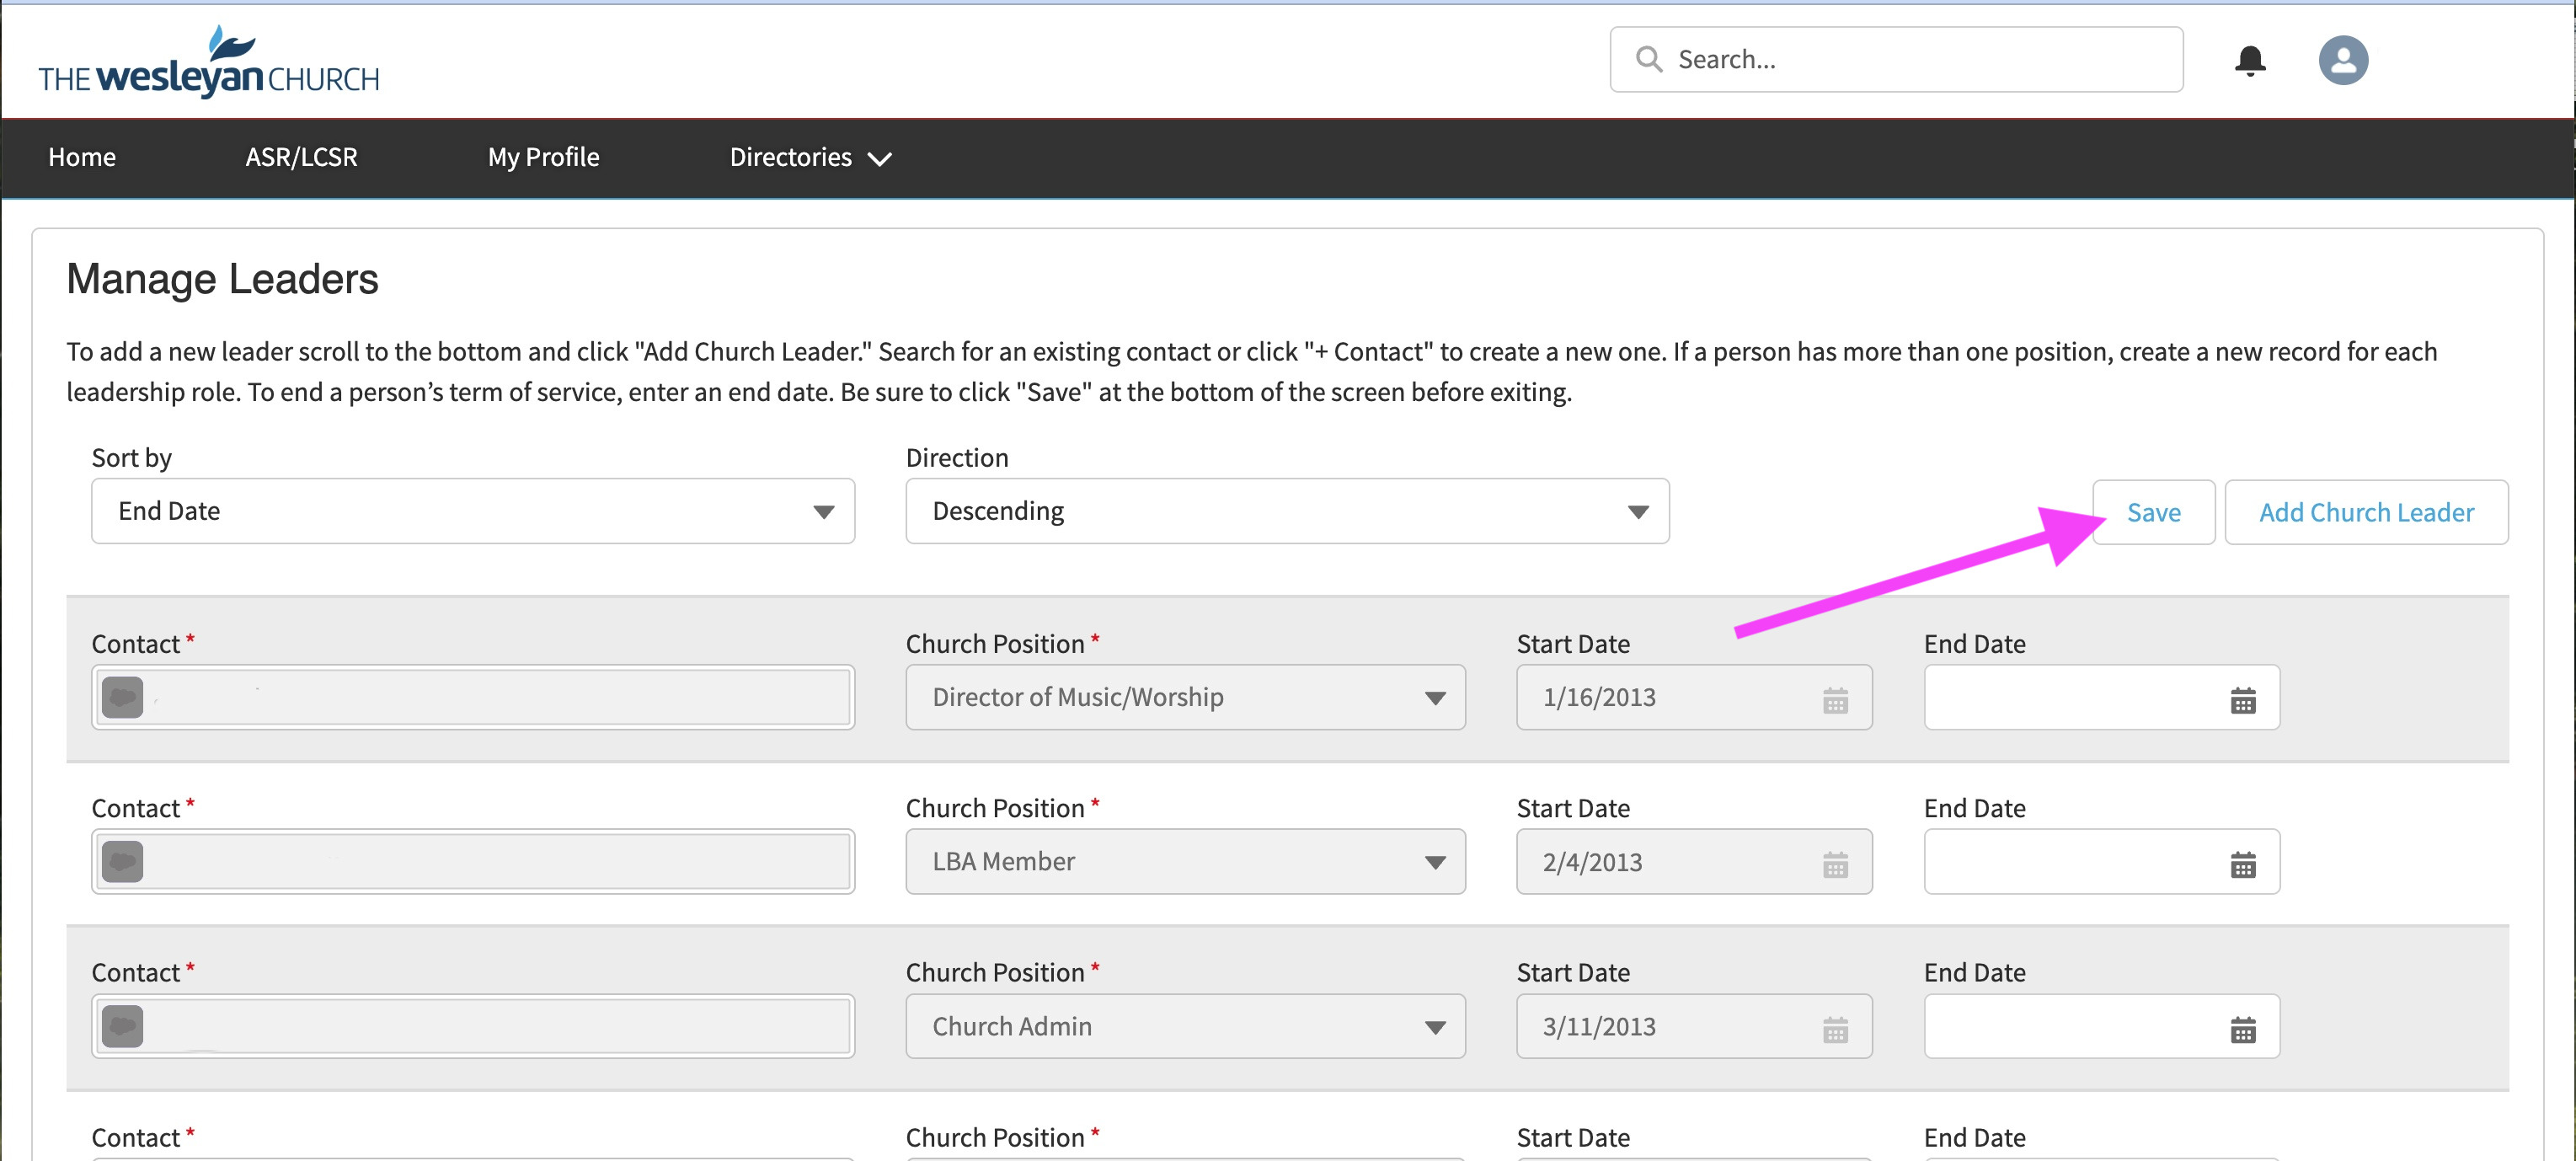Open the ASR/LCSR menu item

pos(301,158)
